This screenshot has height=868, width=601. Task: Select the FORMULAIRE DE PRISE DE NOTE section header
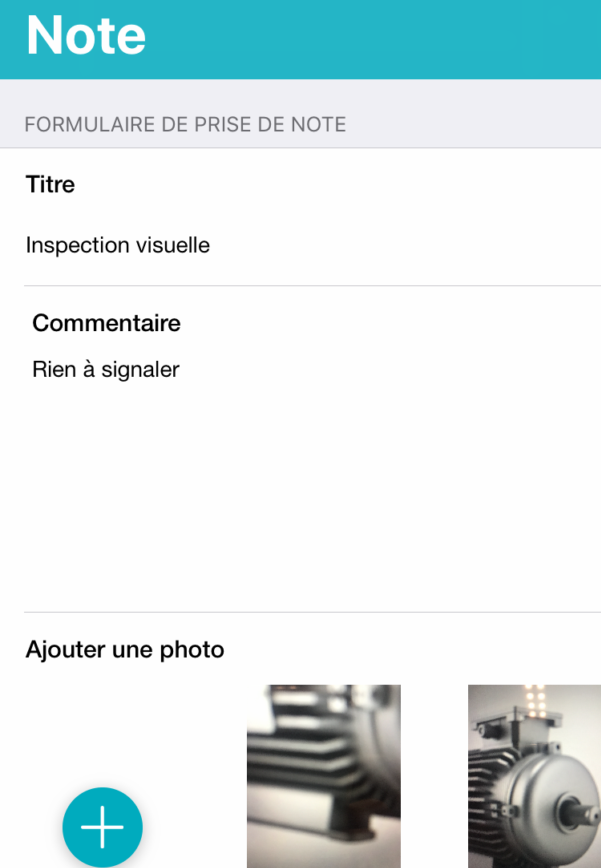(185, 125)
